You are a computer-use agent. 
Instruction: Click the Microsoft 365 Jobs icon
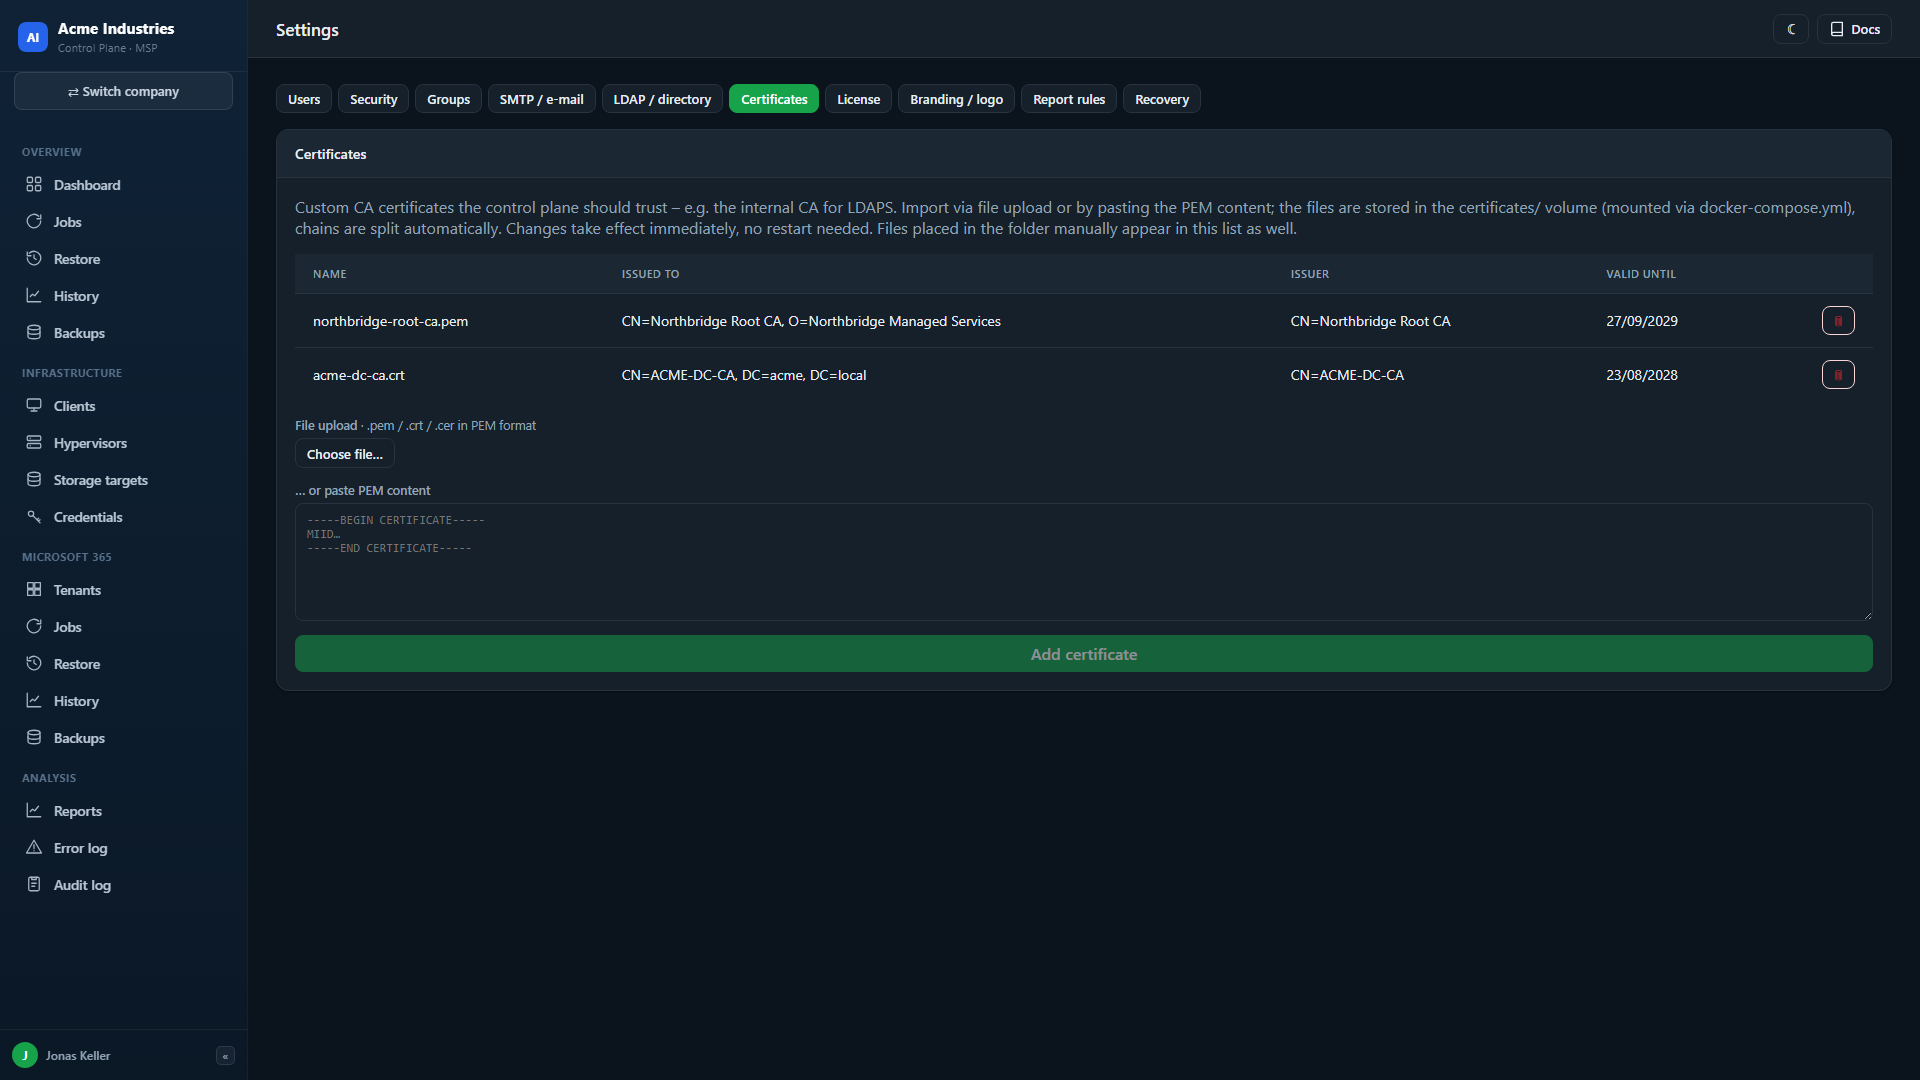[x=34, y=627]
